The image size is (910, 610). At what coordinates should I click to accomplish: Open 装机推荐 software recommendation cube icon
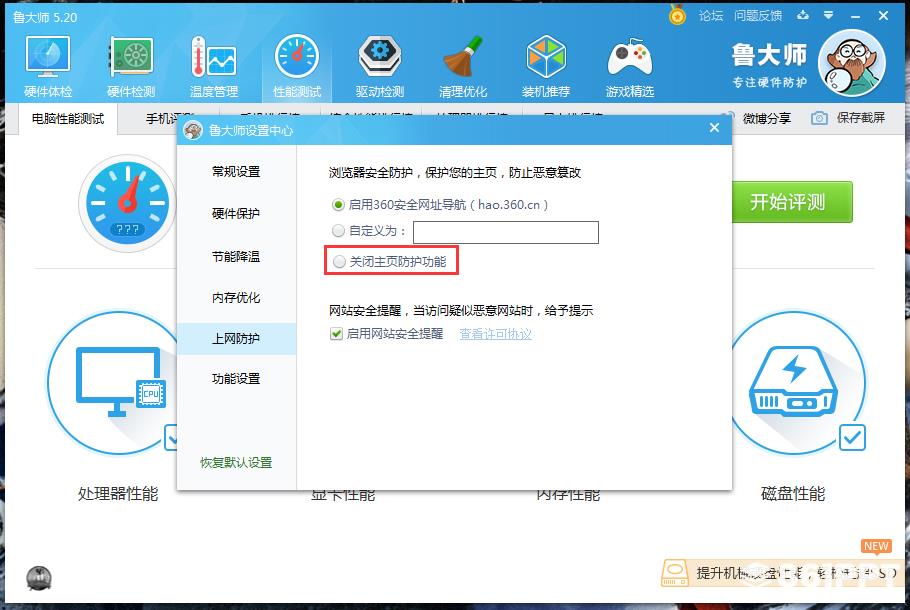coord(546,57)
